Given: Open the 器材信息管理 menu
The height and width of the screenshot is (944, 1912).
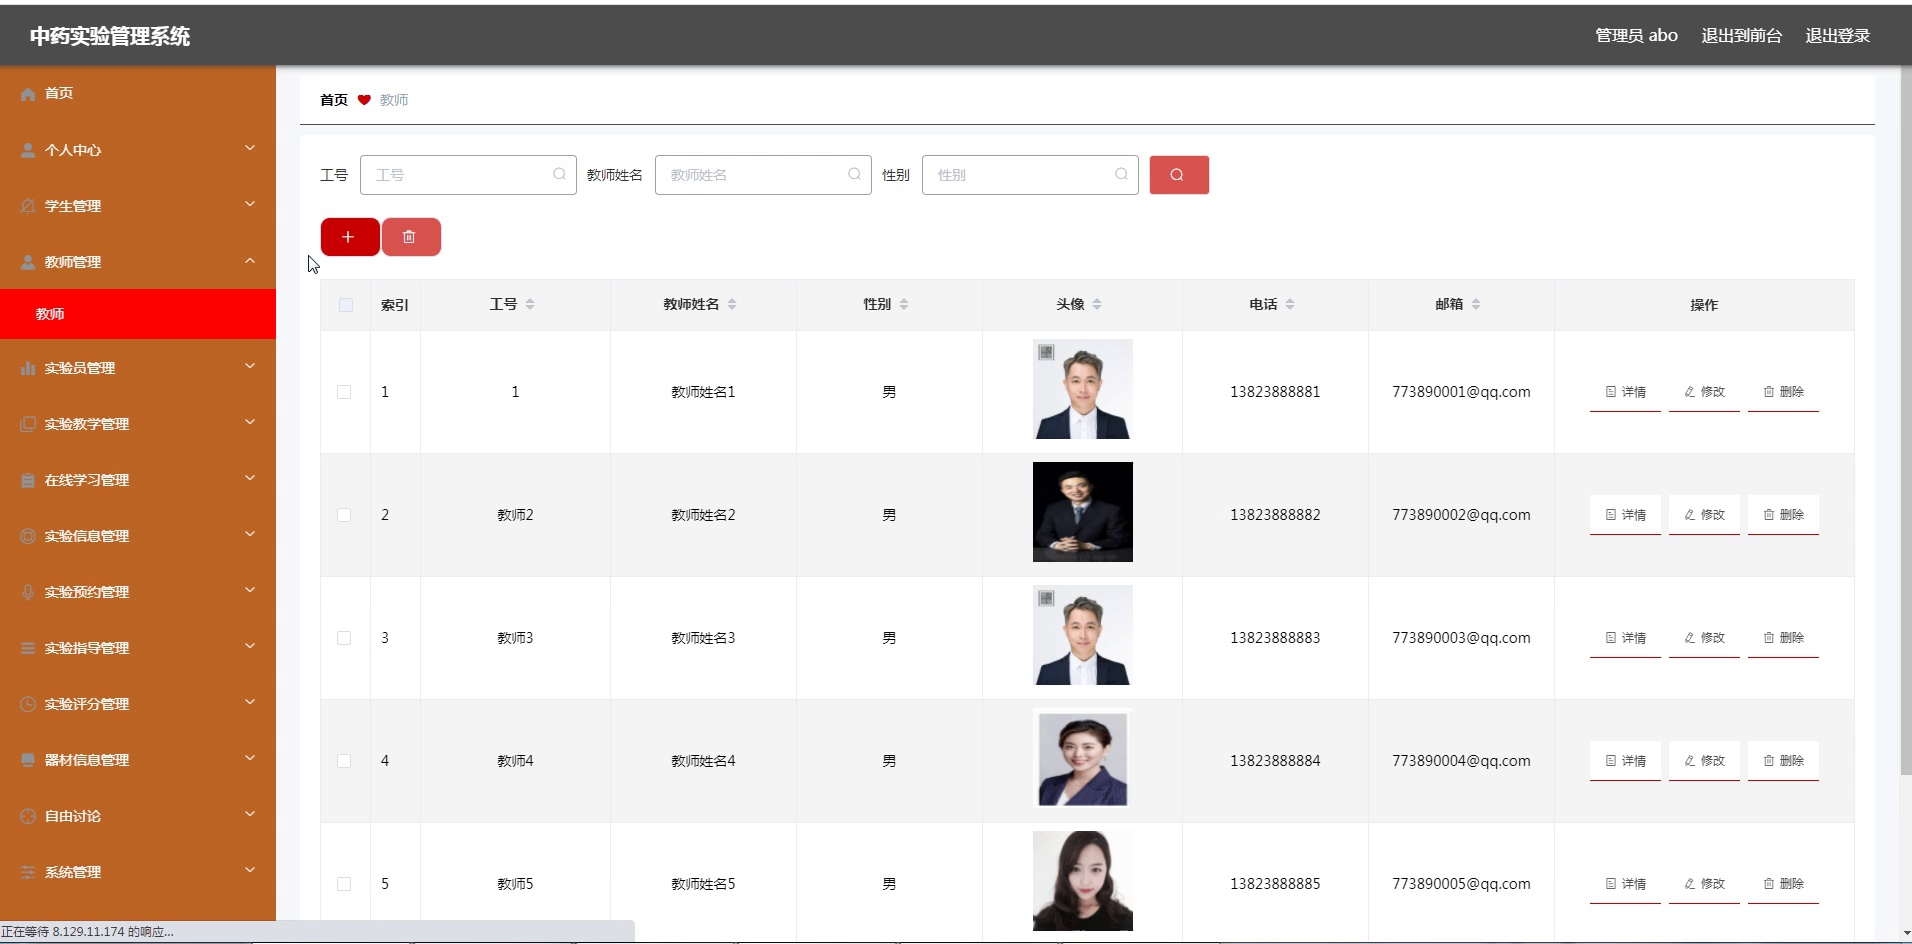Looking at the screenshot, I should [138, 760].
